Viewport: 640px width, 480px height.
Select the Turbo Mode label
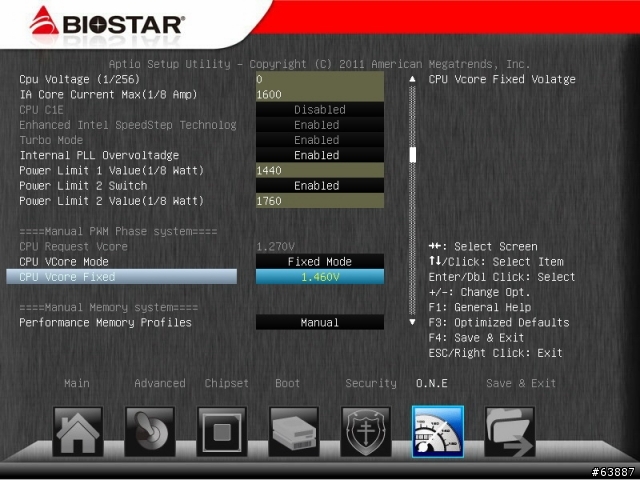coord(51,140)
